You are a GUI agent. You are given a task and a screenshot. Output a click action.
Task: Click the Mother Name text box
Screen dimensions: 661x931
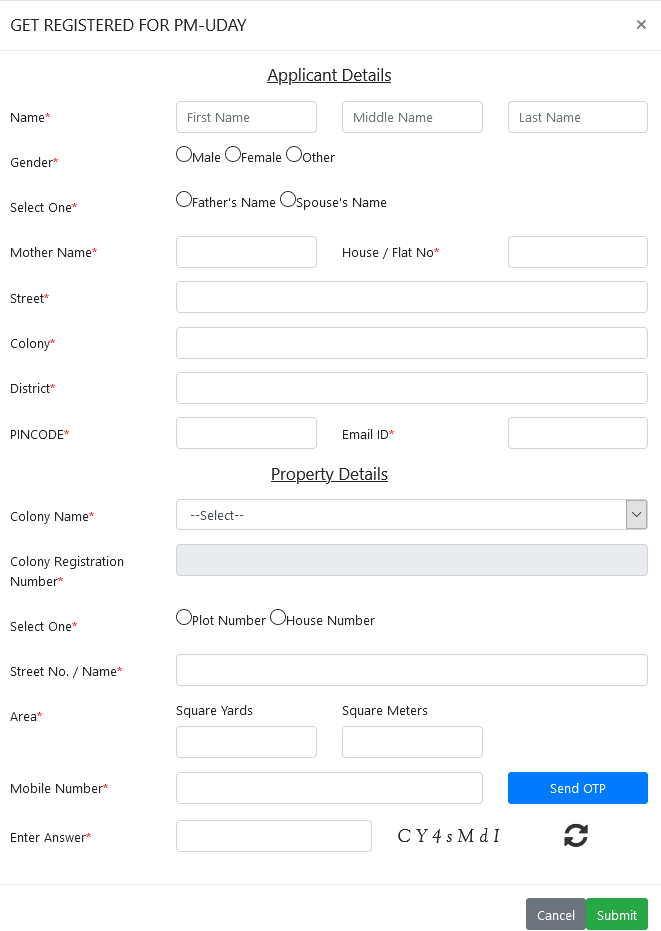[246, 252]
